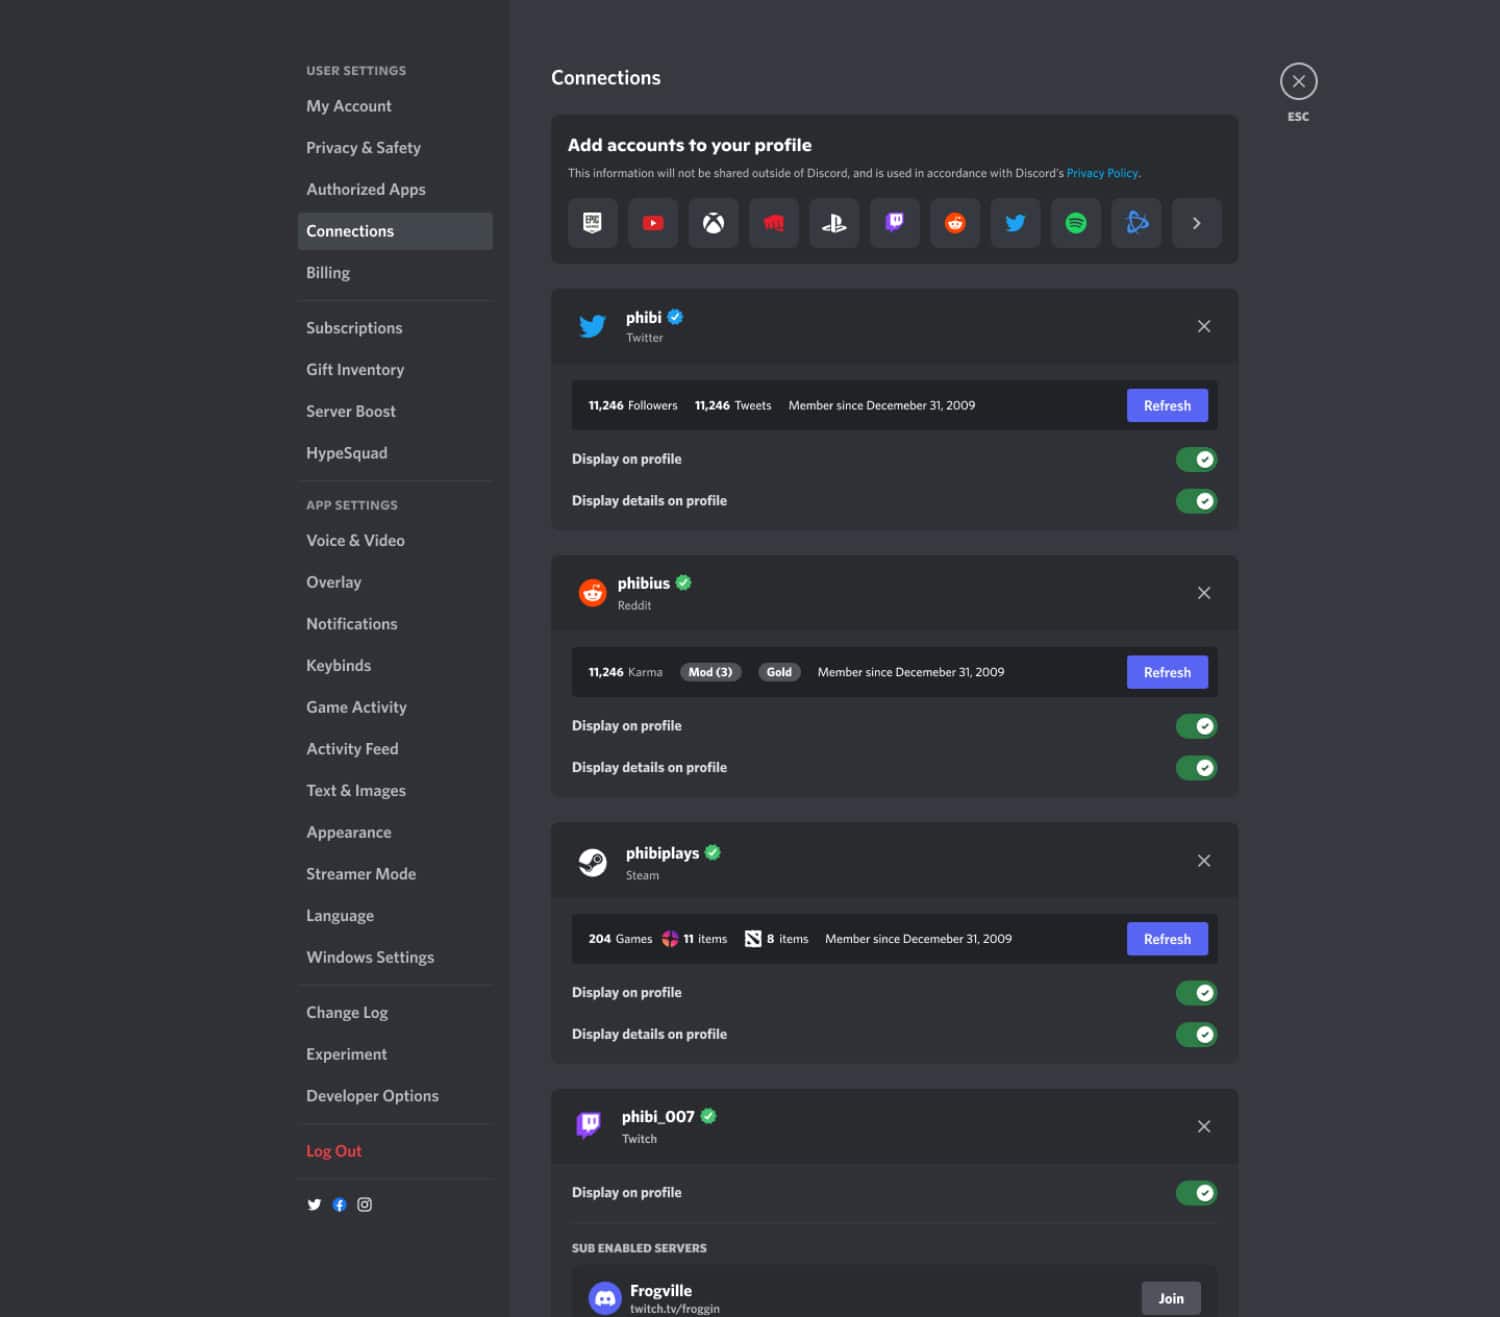The image size is (1500, 1317).
Task: Click '204 Games' Steam stat
Action: click(x=620, y=939)
